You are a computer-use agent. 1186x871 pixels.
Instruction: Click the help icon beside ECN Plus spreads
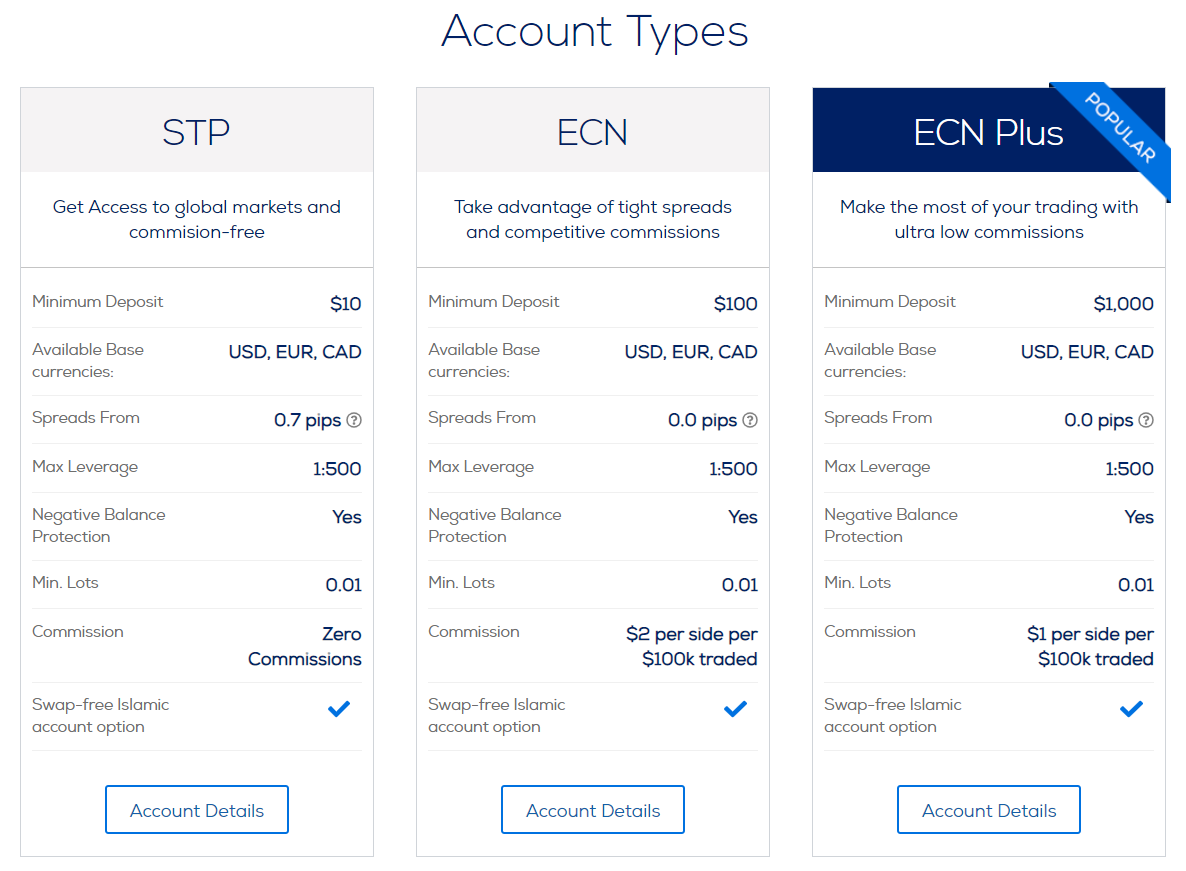(1146, 421)
